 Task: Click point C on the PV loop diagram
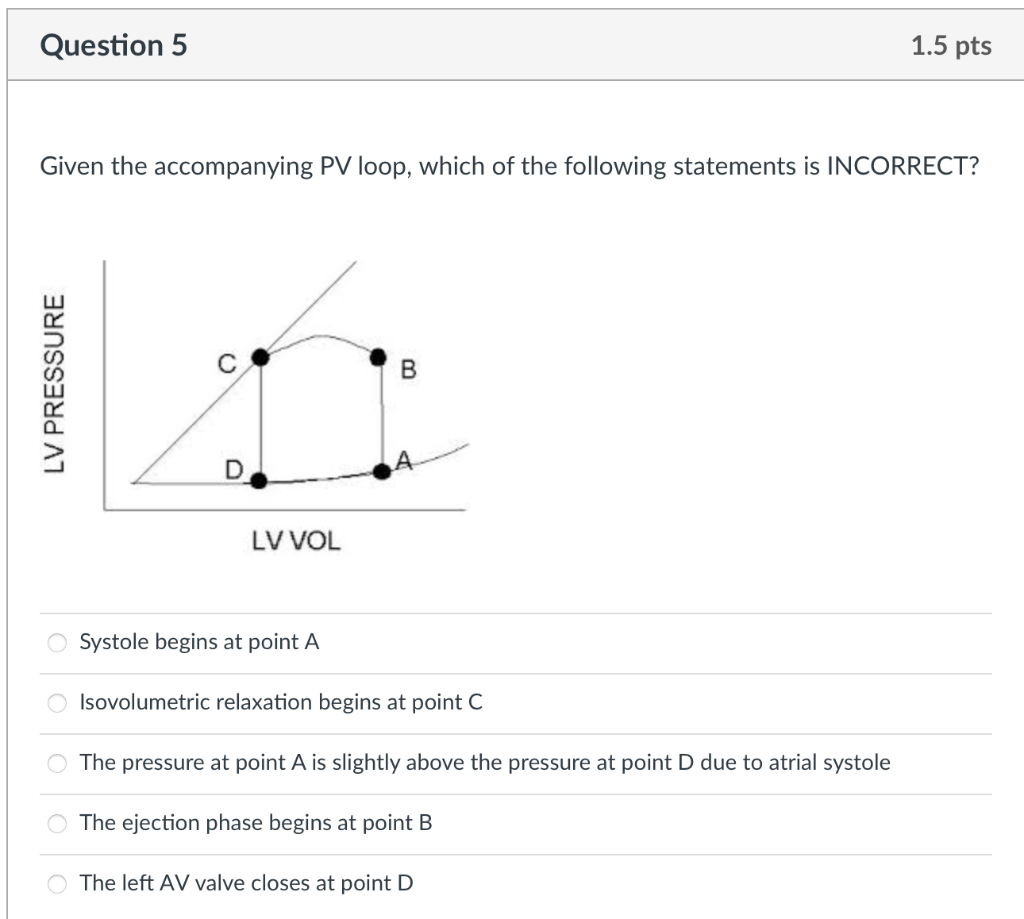260,355
